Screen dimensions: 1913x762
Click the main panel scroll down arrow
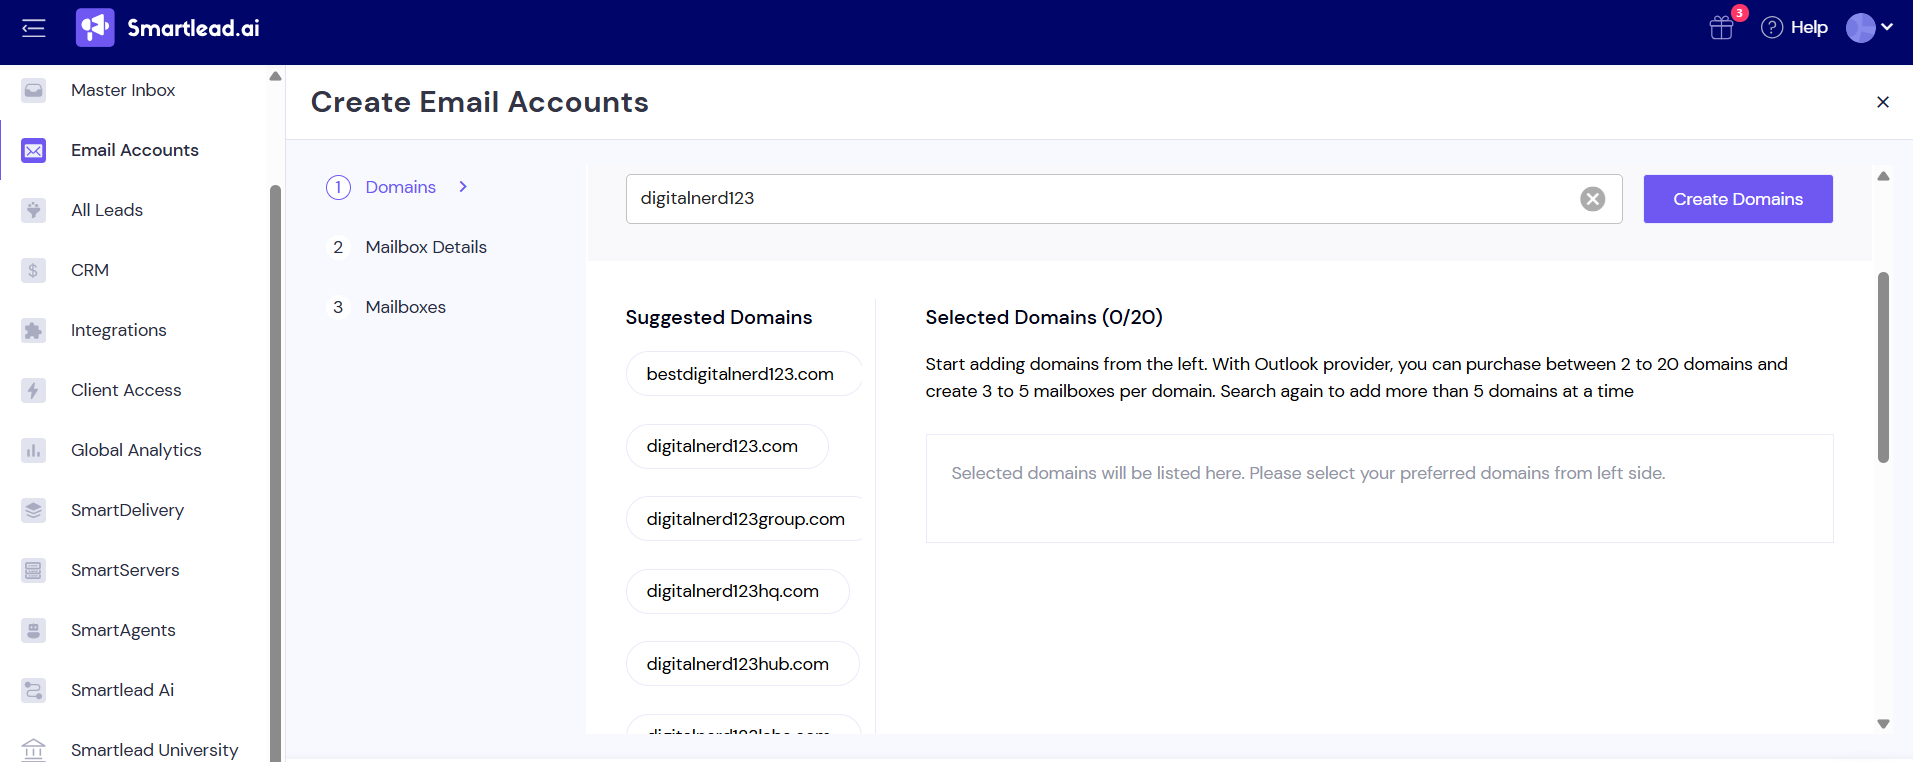[1883, 724]
